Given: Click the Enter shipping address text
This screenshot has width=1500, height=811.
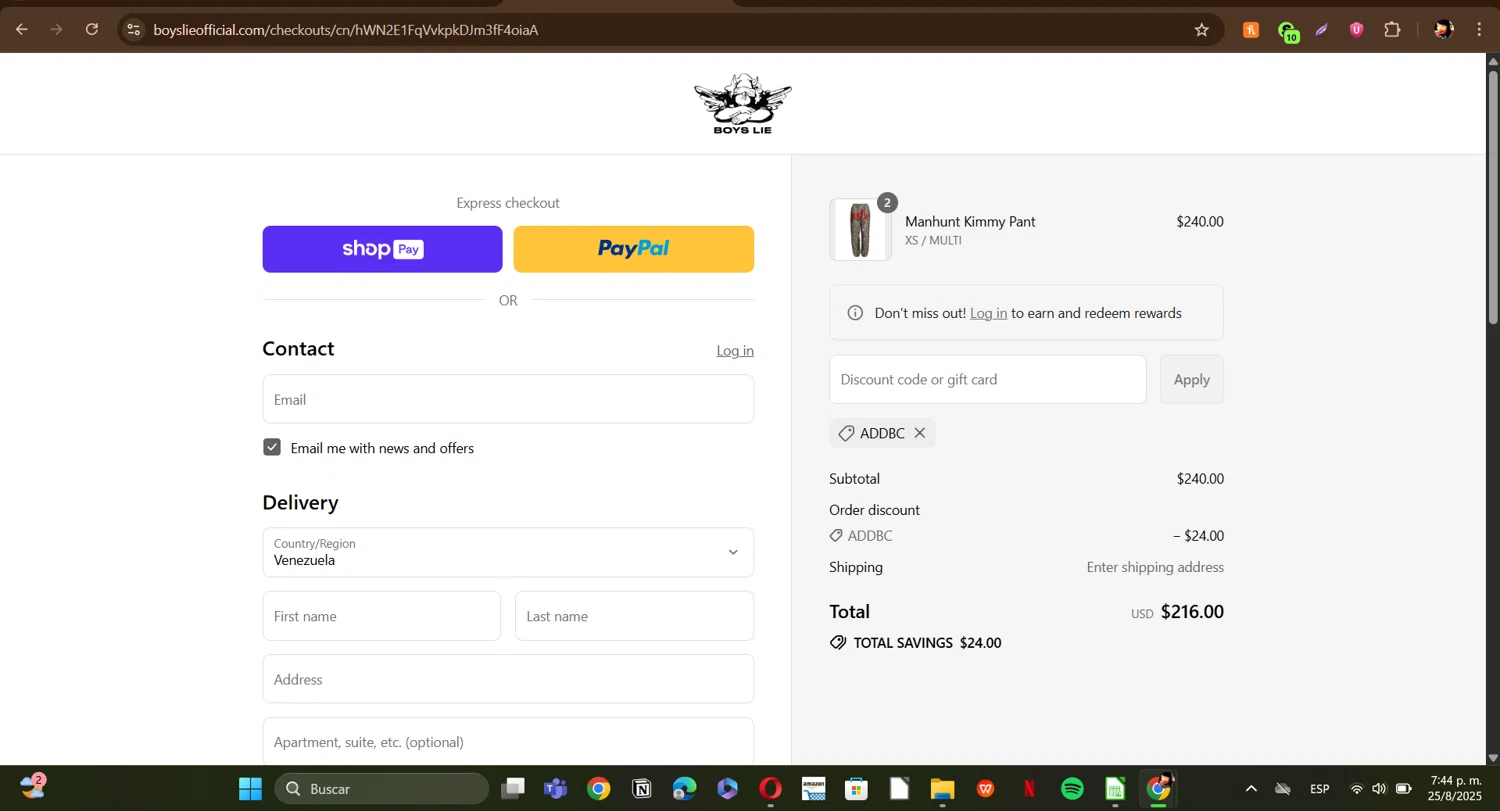Looking at the screenshot, I should [x=1155, y=567].
